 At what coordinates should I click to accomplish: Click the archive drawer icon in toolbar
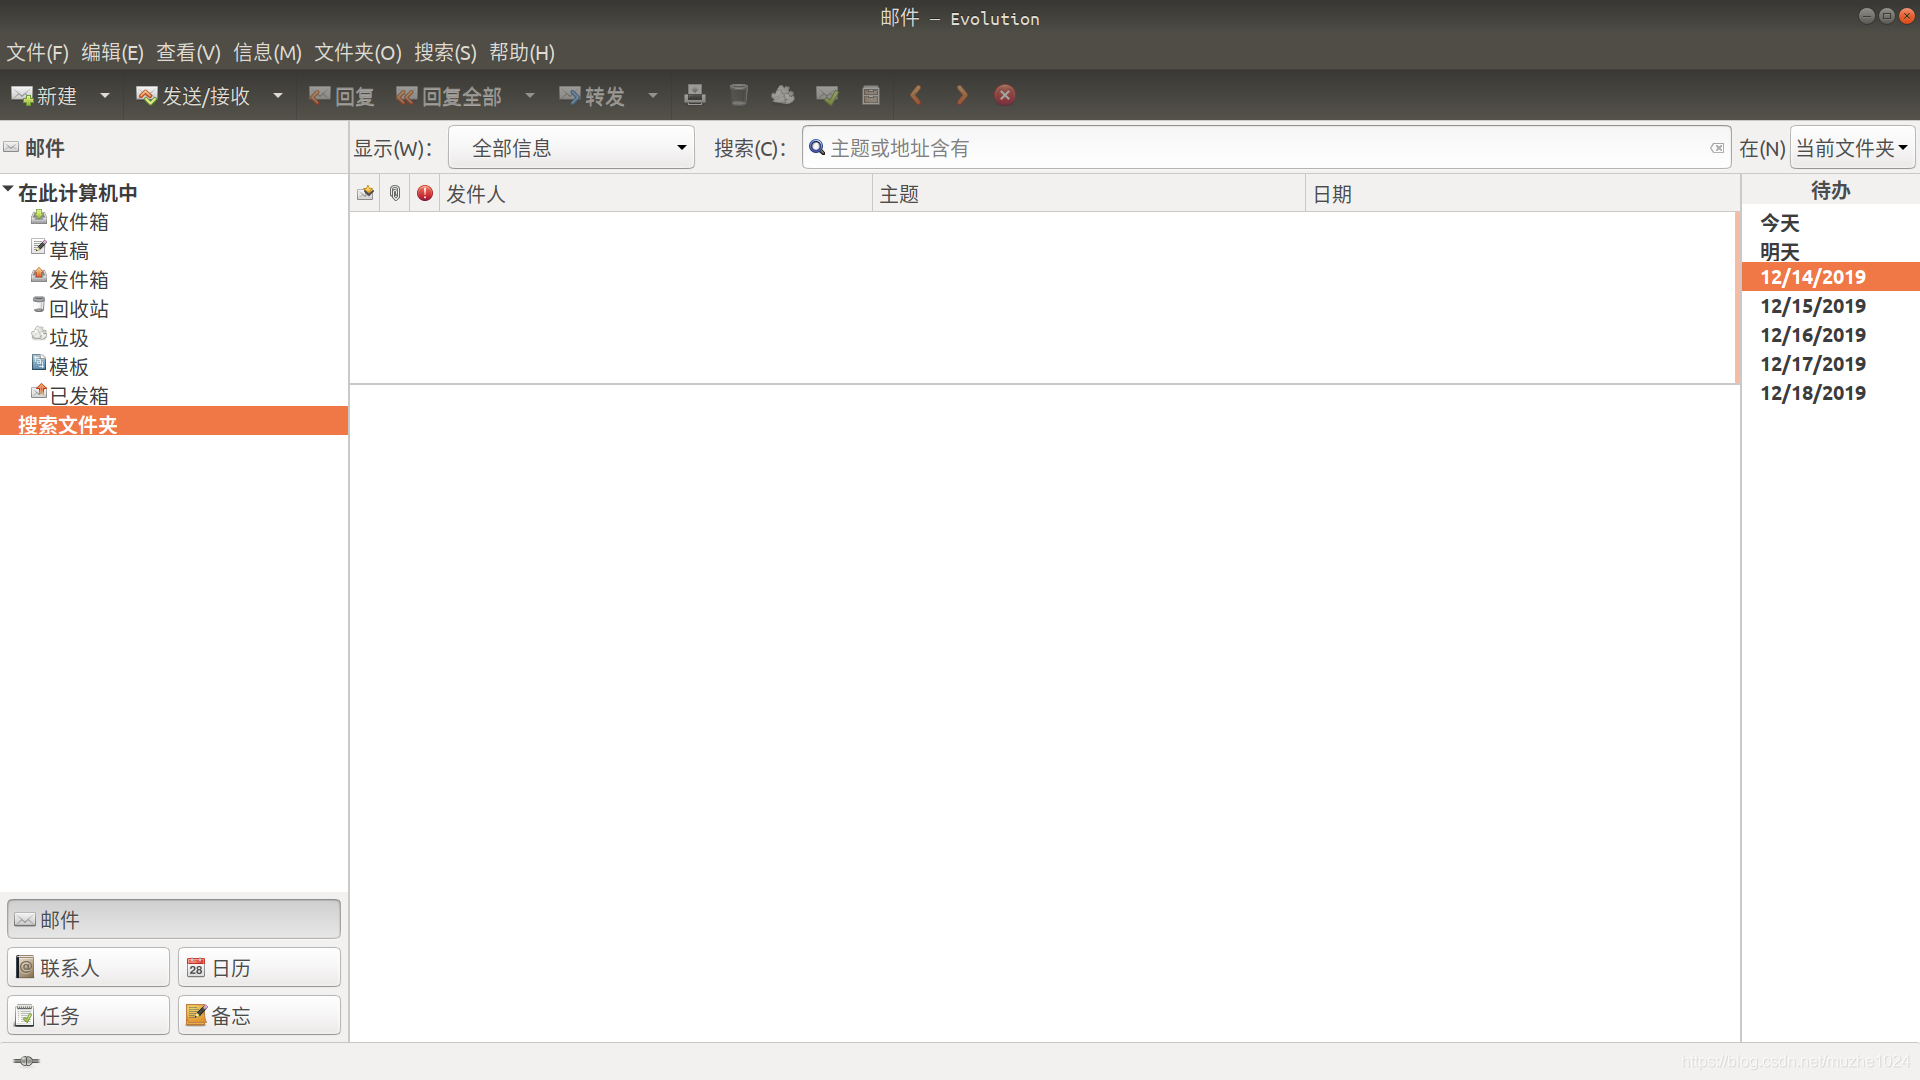[871, 95]
